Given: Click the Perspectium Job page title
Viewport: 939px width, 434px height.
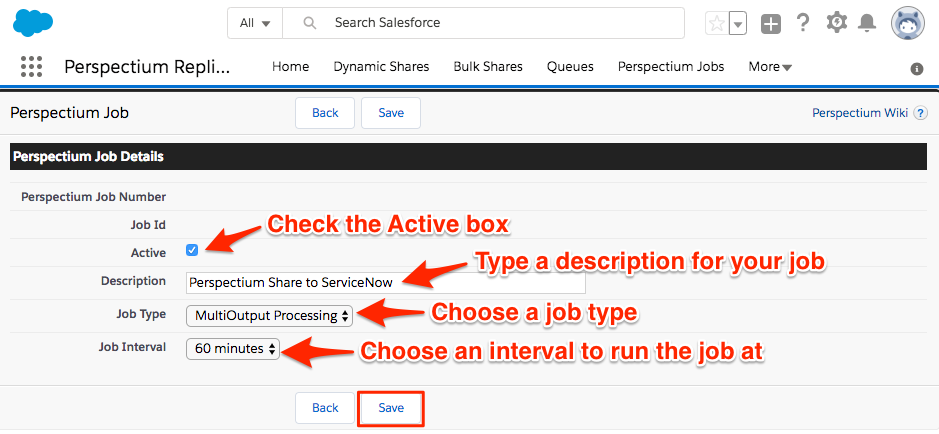Looking at the screenshot, I should click(x=69, y=113).
